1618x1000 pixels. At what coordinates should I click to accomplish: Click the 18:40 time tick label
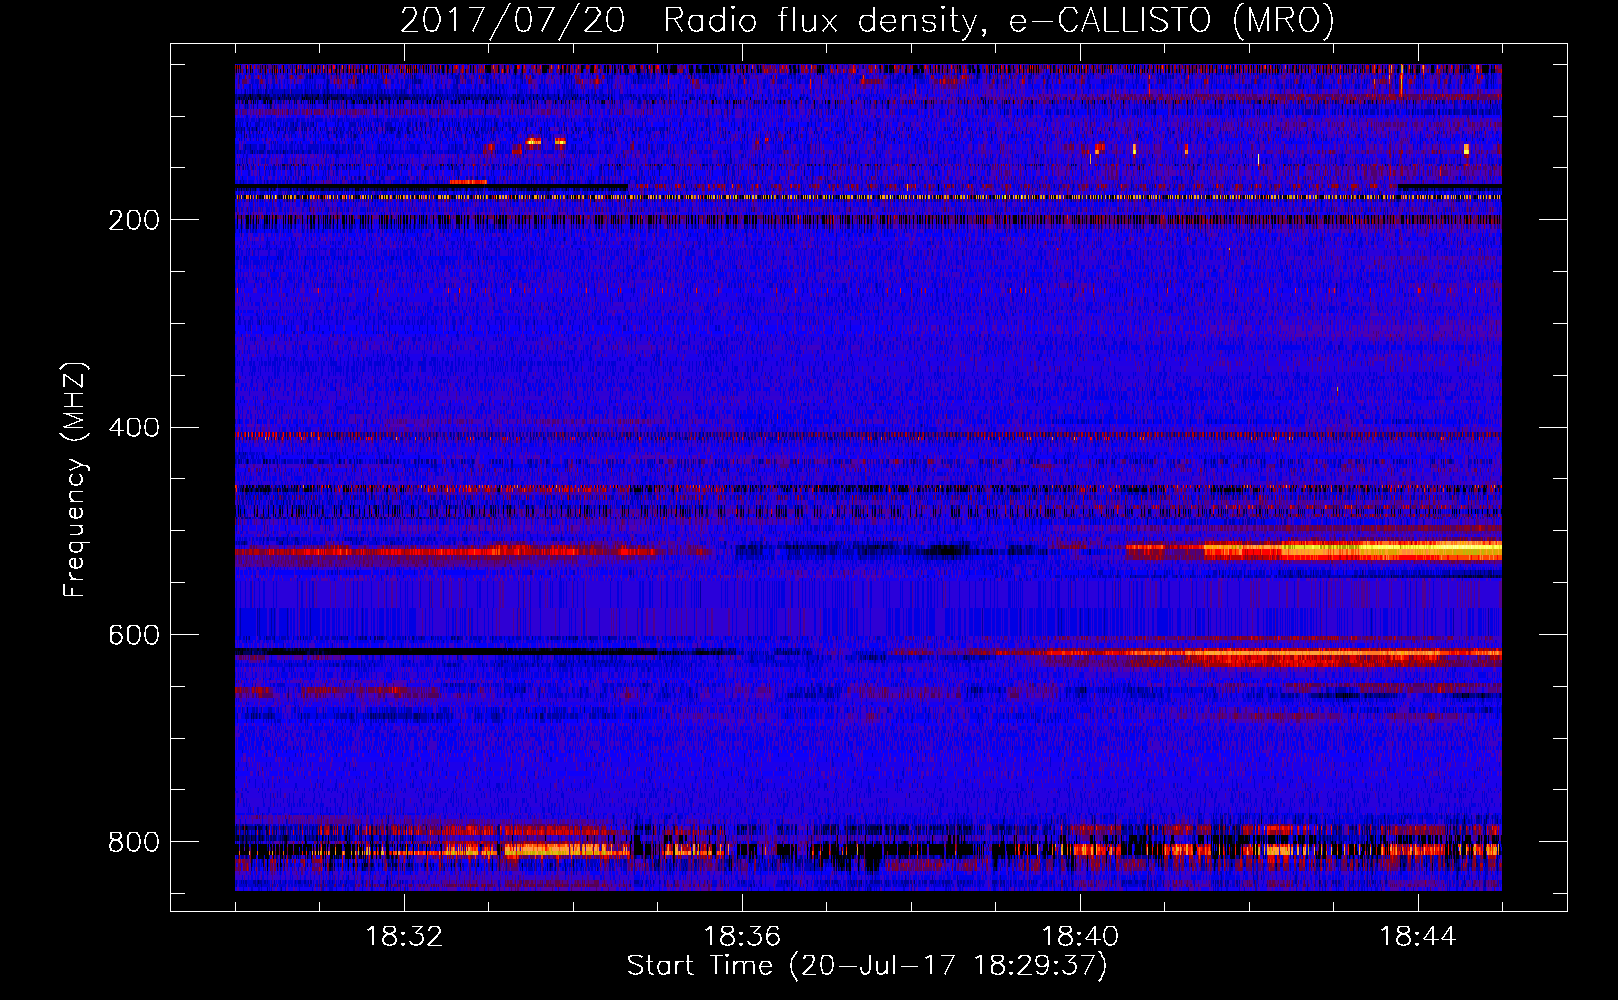[1080, 937]
